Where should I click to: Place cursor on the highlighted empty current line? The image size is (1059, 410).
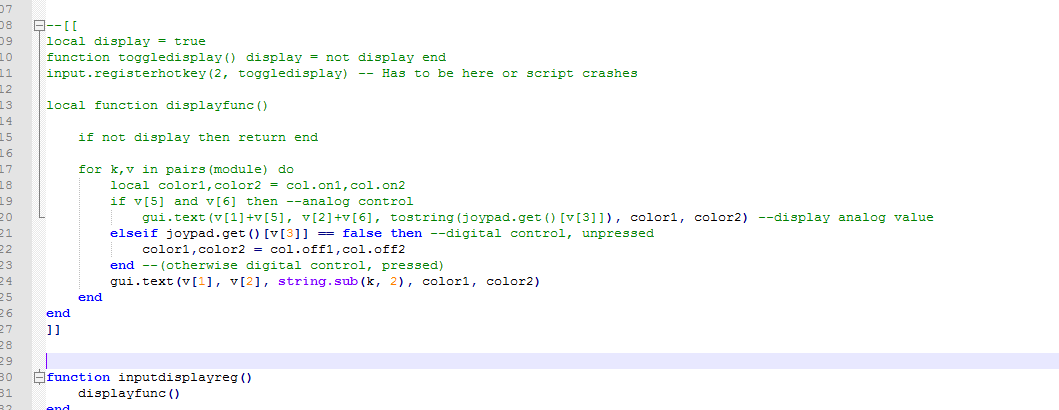tap(552, 361)
